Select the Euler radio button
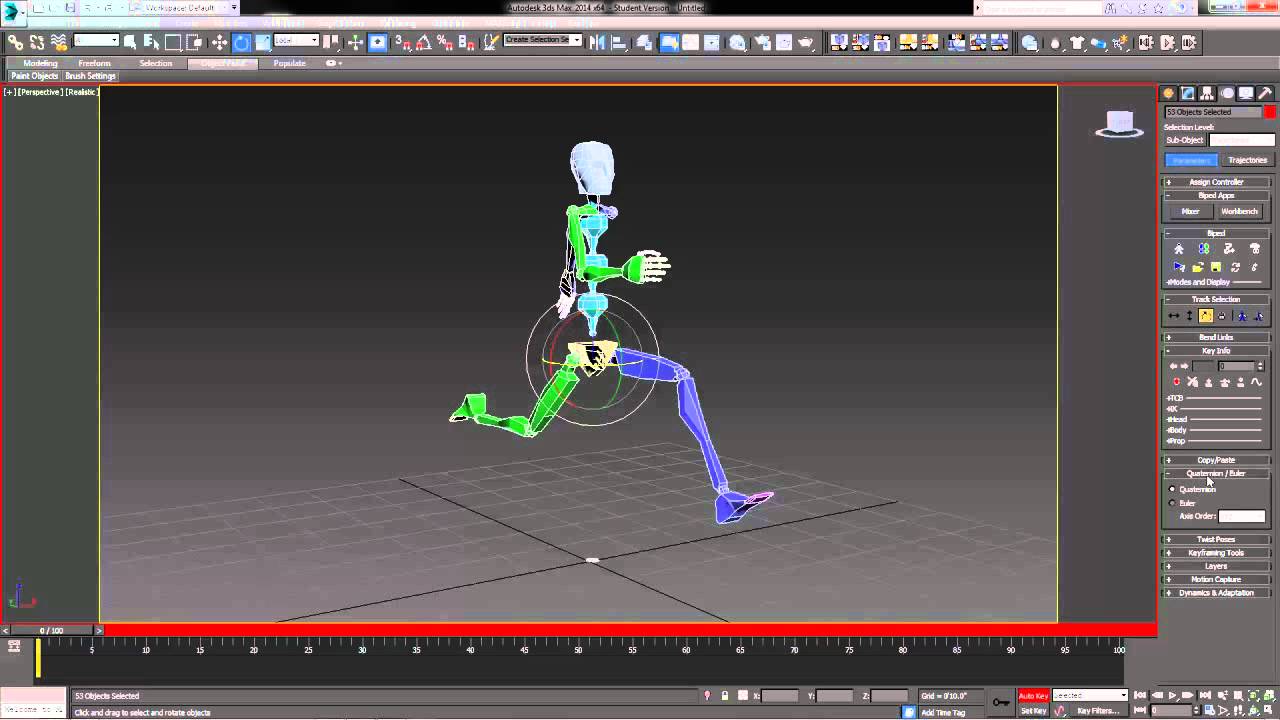The width and height of the screenshot is (1280, 720). [1173, 503]
